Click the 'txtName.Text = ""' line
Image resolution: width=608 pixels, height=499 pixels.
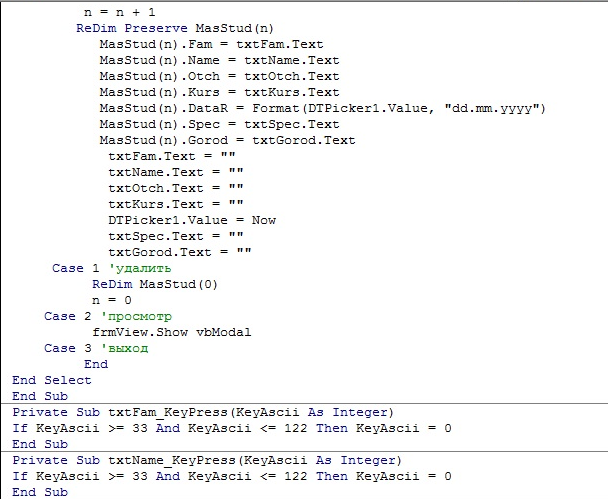[x=176, y=172]
